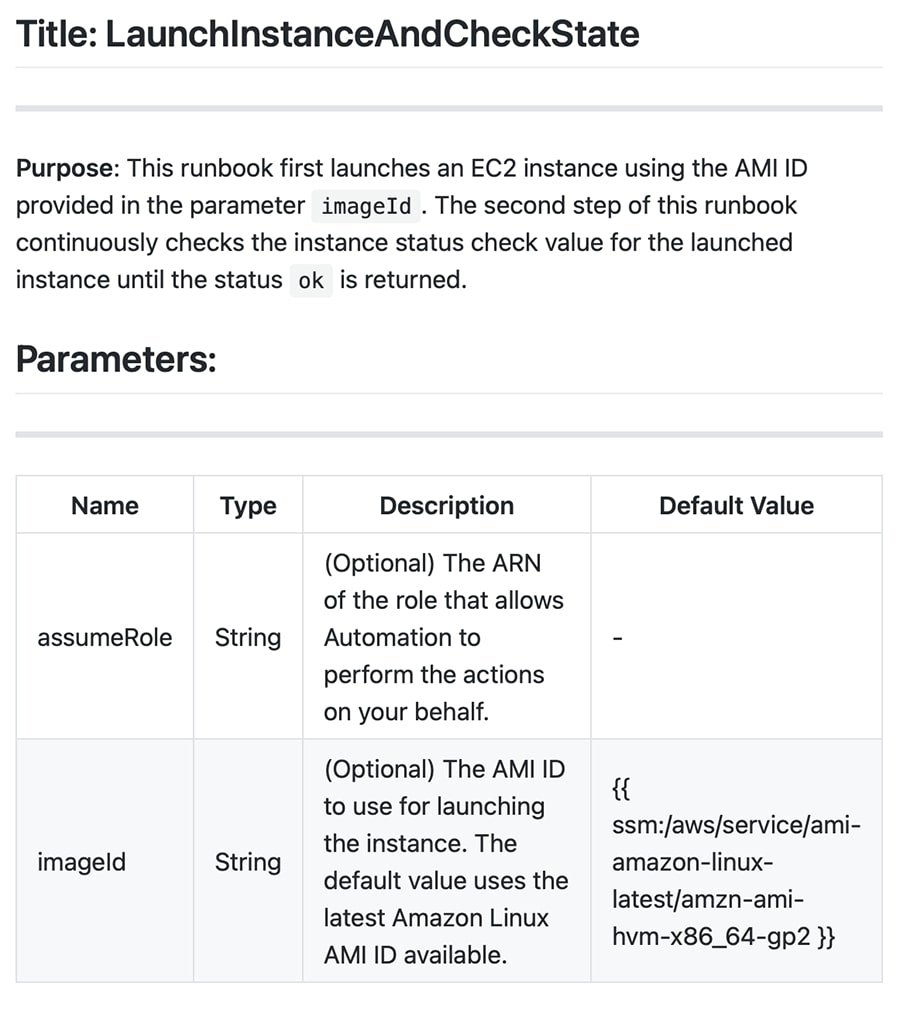This screenshot has height=1010, width=900.
Task: Click the assumeRole description text
Action: (443, 637)
